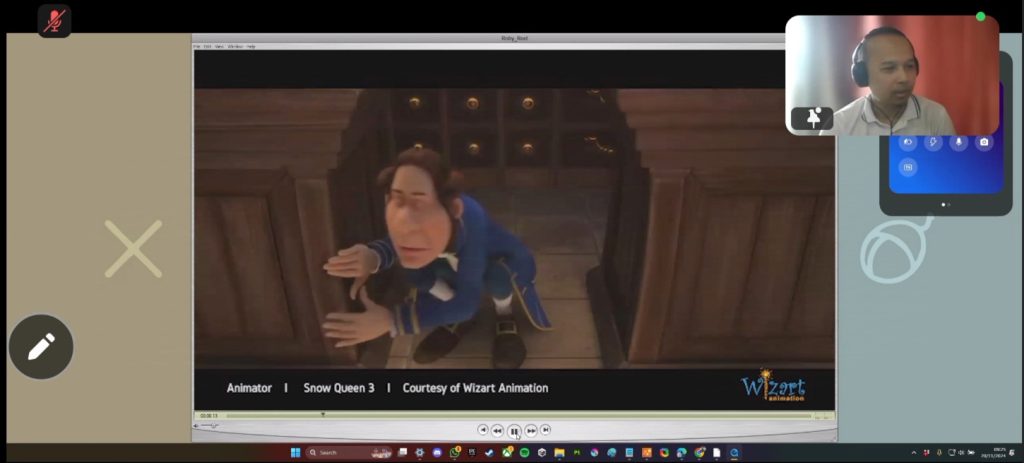
Task: Click the video timeline scrub bar
Action: pyautogui.click(x=519, y=416)
